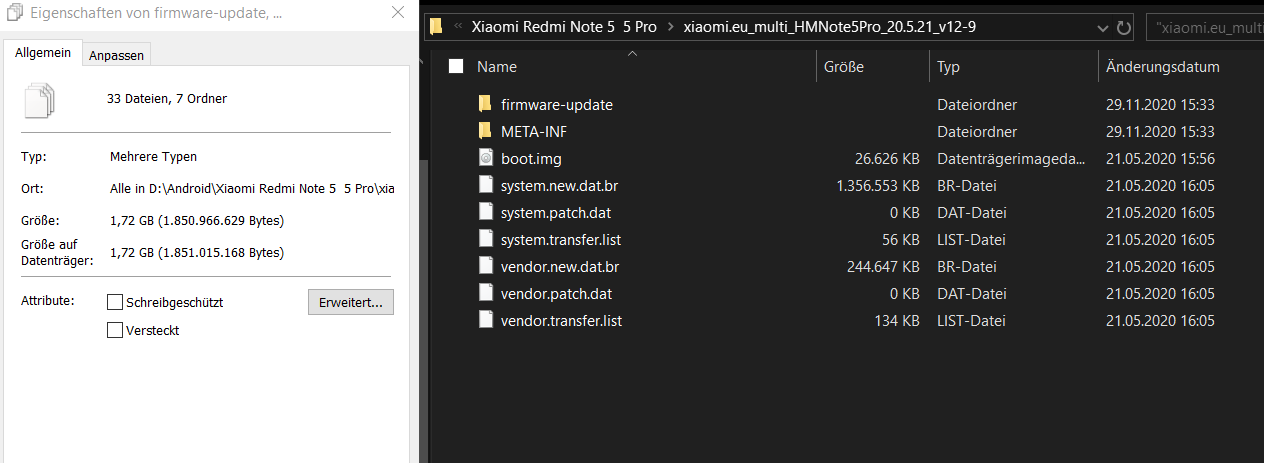Click the system.patch.dat file icon

tap(485, 212)
